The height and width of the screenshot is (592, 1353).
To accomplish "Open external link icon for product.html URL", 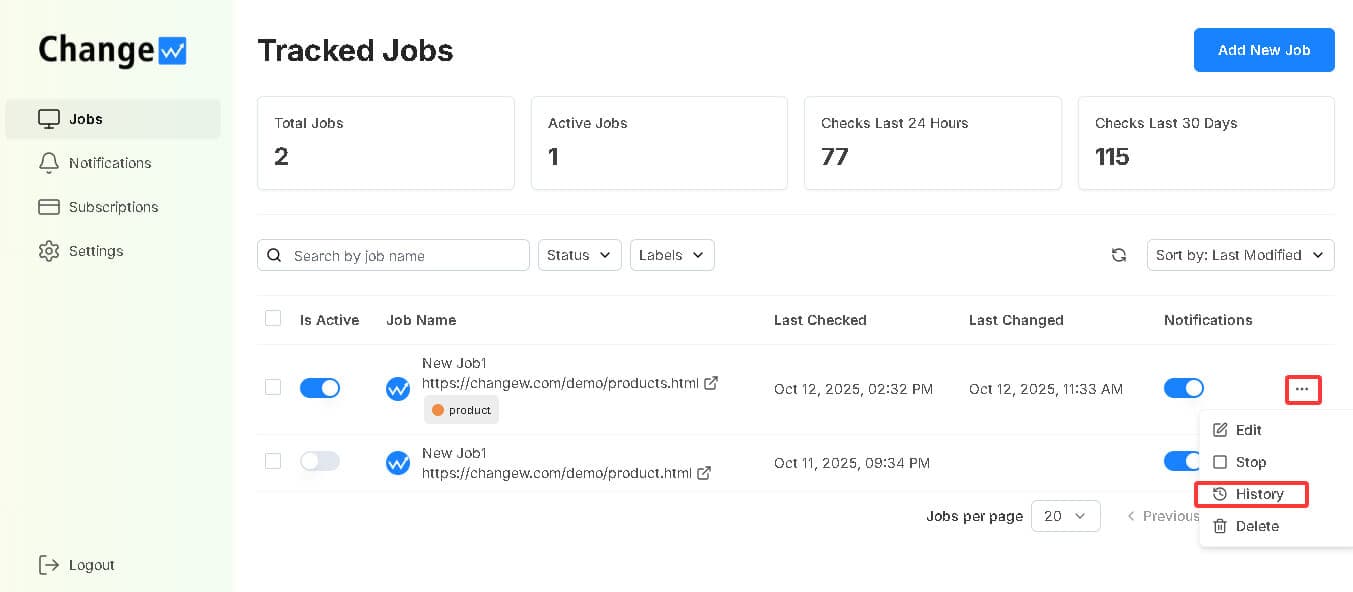I will [x=704, y=473].
